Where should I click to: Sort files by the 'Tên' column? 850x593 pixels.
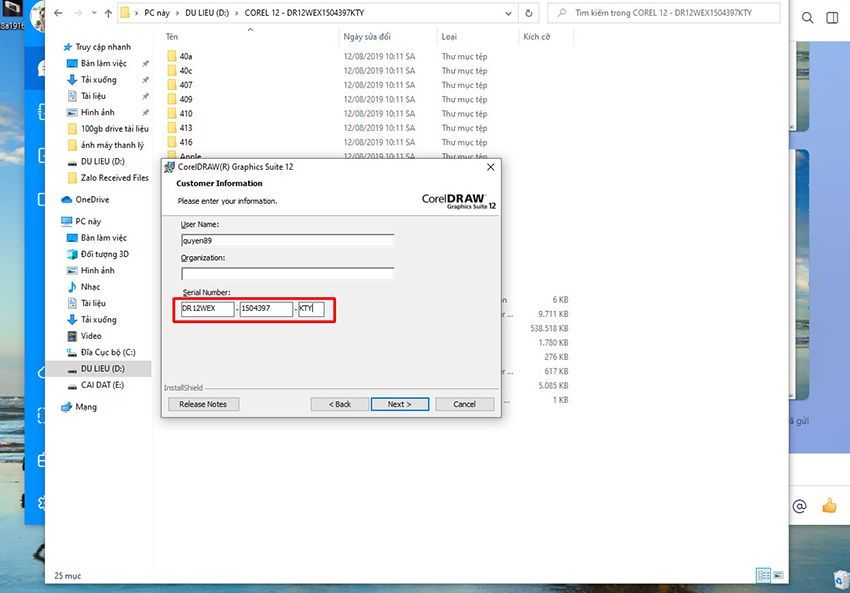click(x=171, y=37)
